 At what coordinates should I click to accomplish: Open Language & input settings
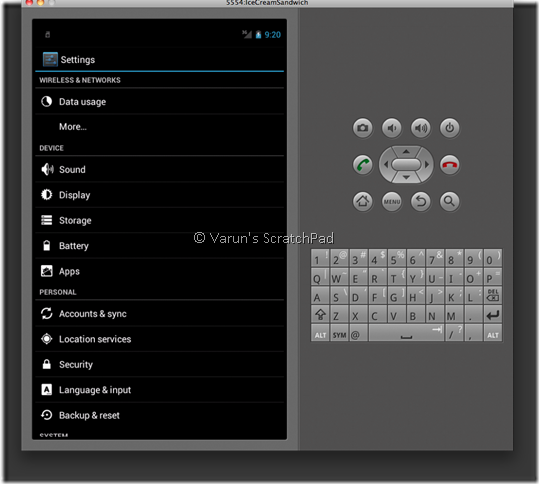pyautogui.click(x=160, y=389)
